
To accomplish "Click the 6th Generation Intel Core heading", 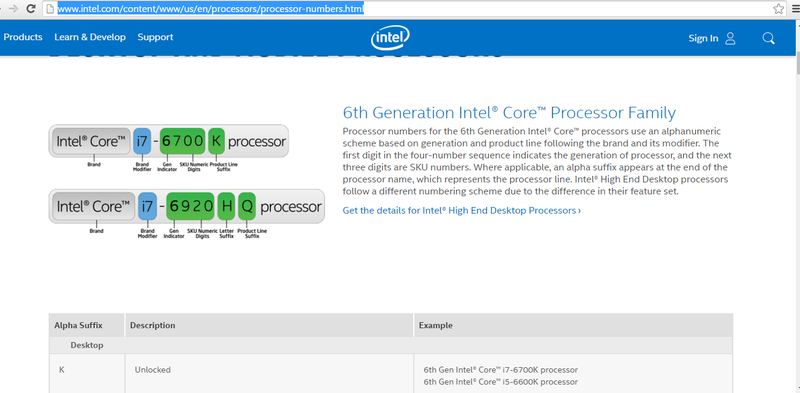I will (509, 113).
